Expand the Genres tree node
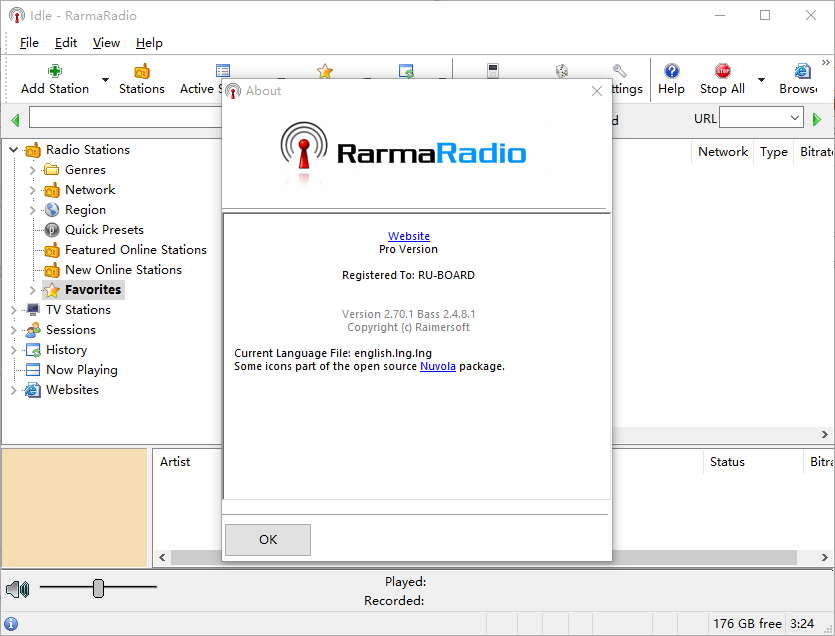835x636 pixels. 33,170
